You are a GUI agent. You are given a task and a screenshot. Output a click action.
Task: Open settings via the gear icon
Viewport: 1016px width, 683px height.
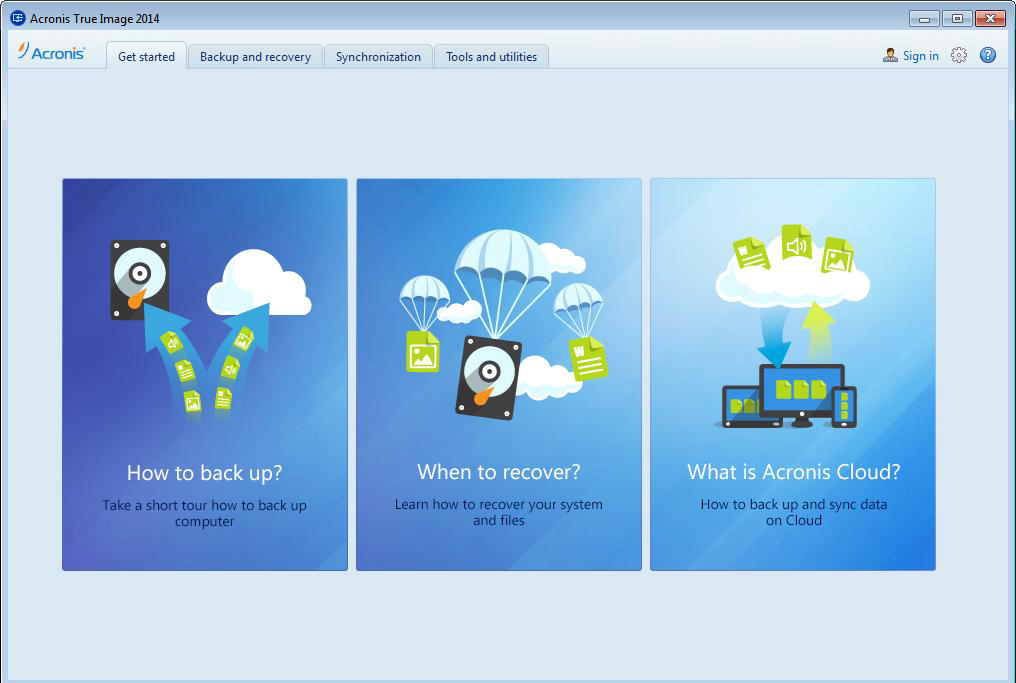[958, 56]
